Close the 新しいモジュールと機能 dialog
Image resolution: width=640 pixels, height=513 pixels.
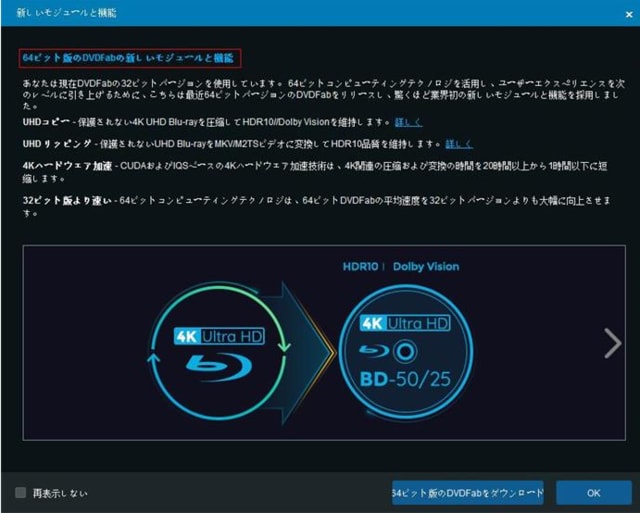pyautogui.click(x=629, y=14)
